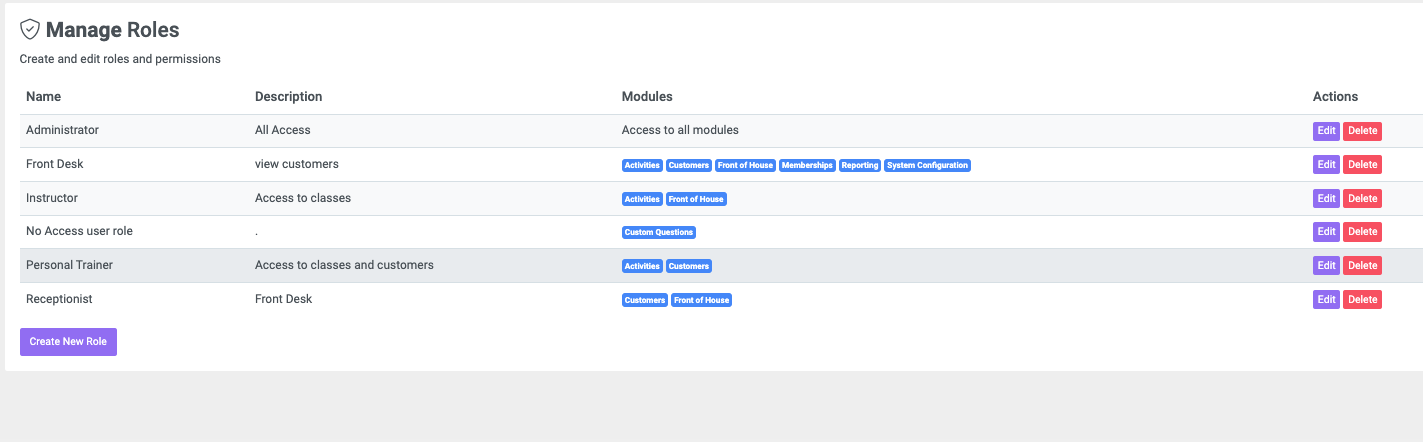Image resolution: width=1423 pixels, height=442 pixels.
Task: Select the Customers tag in Front Desk row
Action: click(x=688, y=165)
